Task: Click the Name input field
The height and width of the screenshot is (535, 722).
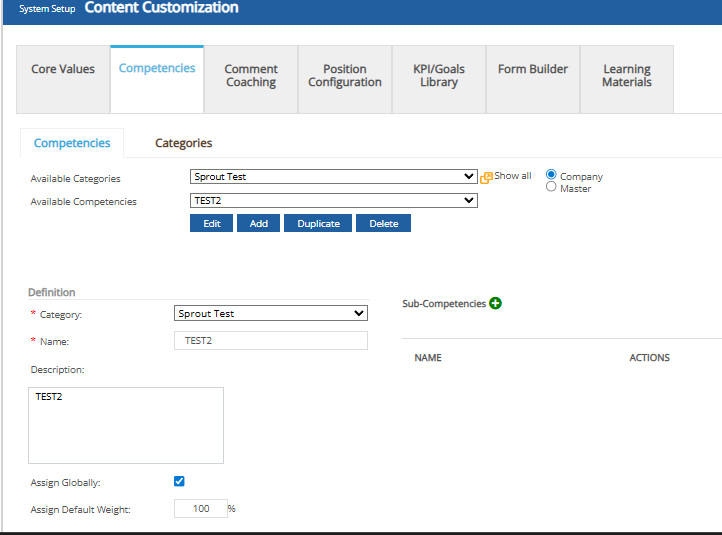Action: point(271,341)
